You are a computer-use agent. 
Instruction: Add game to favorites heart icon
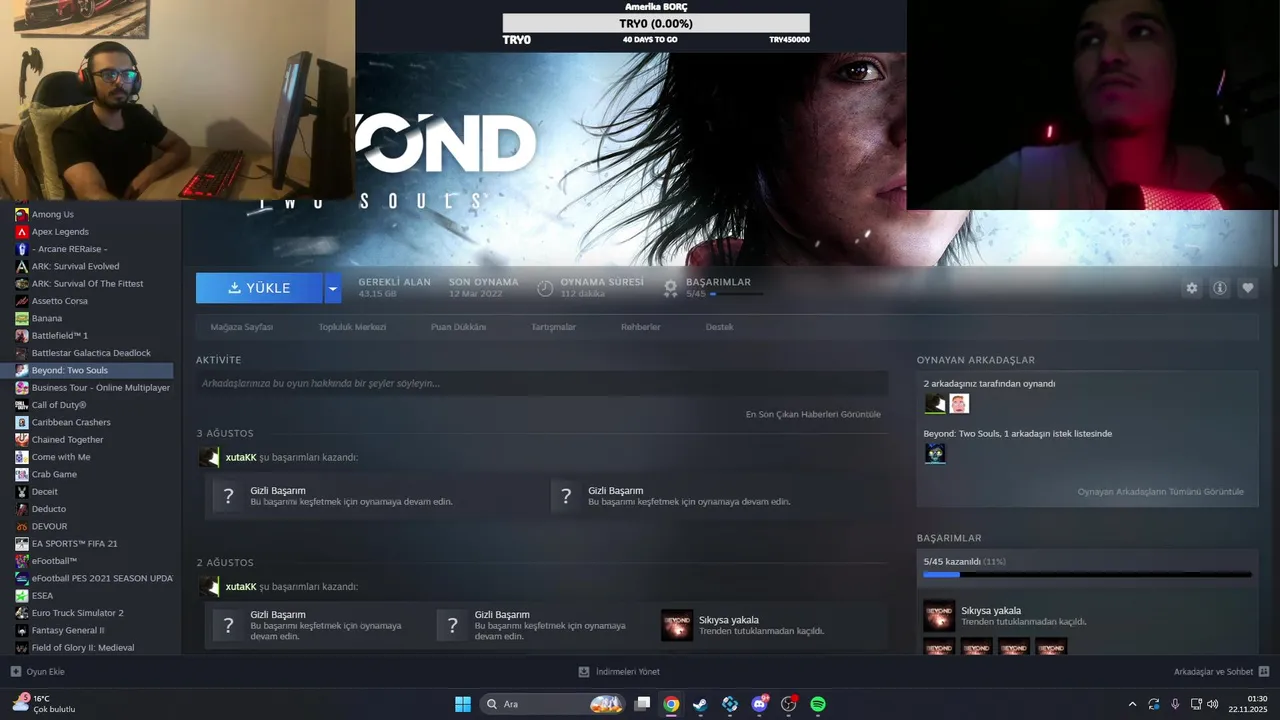click(x=1248, y=288)
